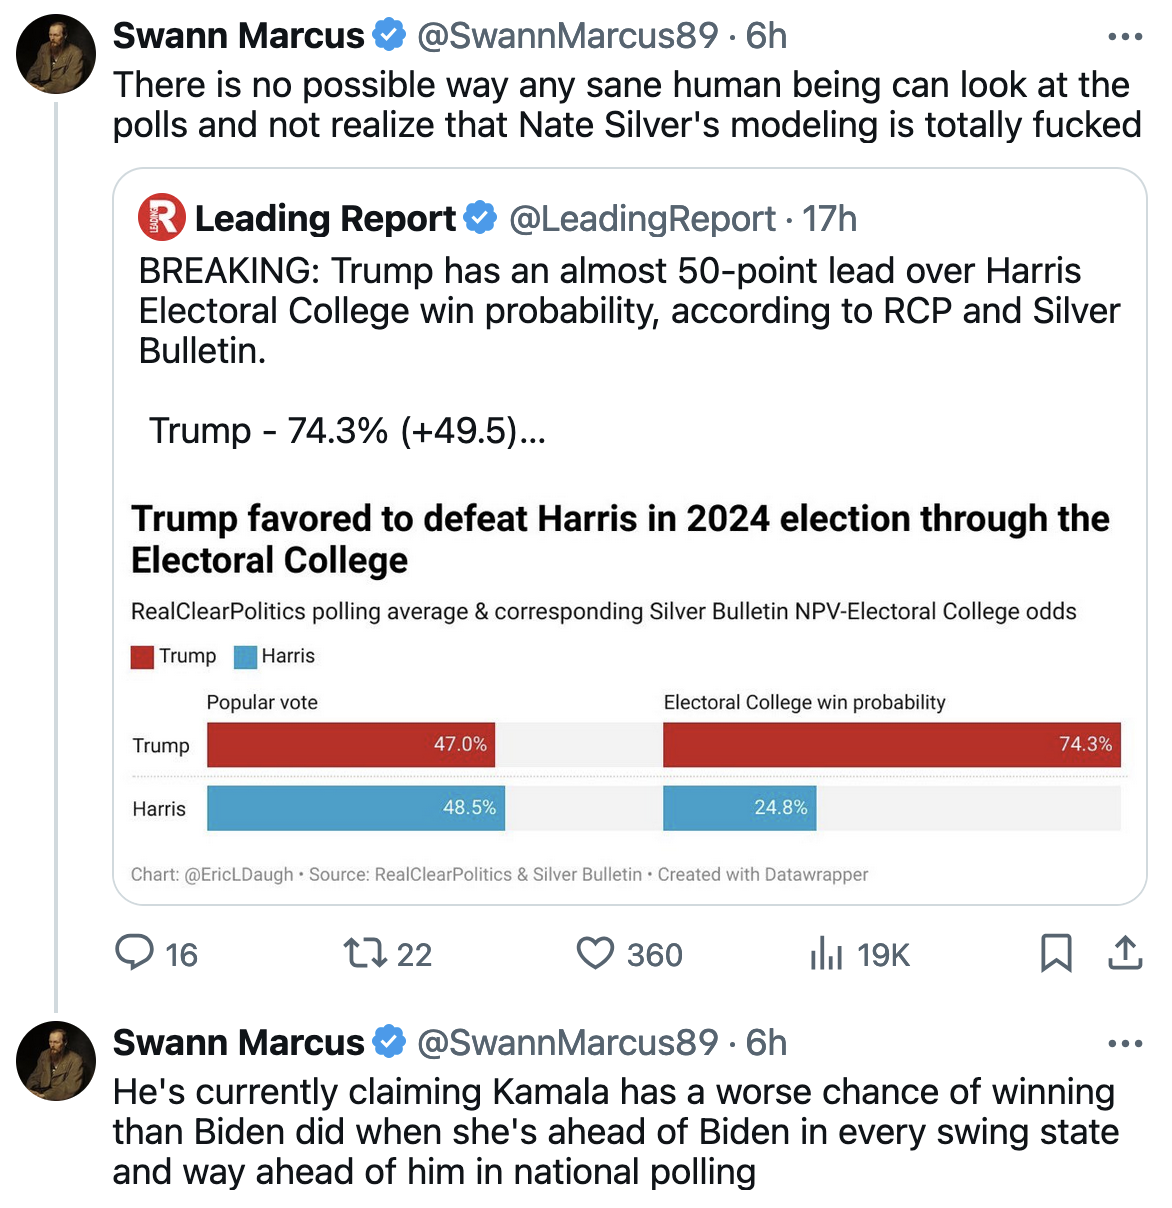
Task: Open the second tweet's profile picture
Action: click(x=56, y=1061)
